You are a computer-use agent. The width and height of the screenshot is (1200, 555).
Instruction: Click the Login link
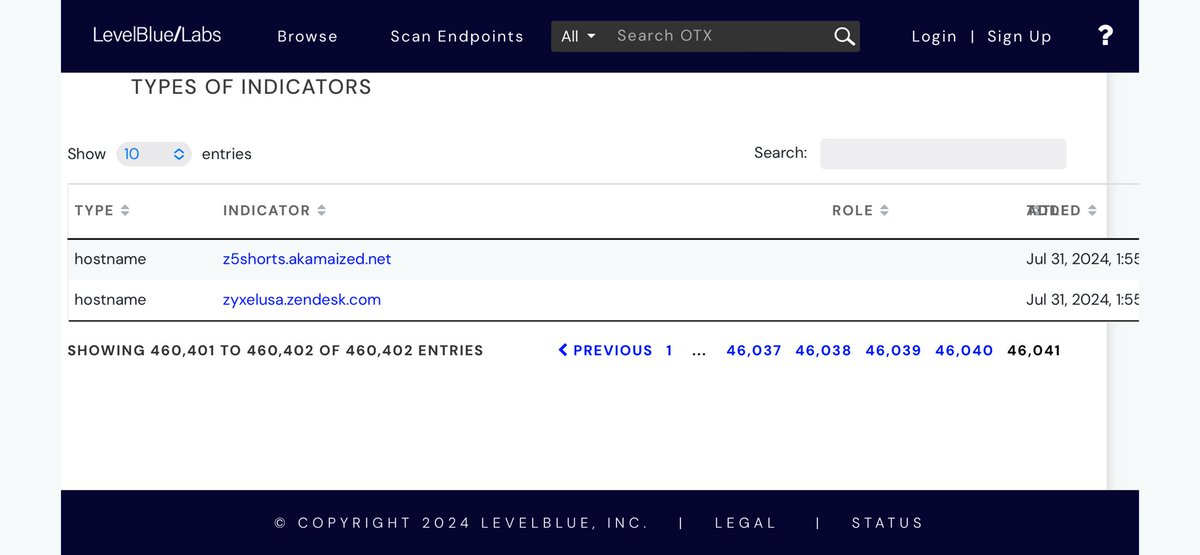click(x=934, y=36)
